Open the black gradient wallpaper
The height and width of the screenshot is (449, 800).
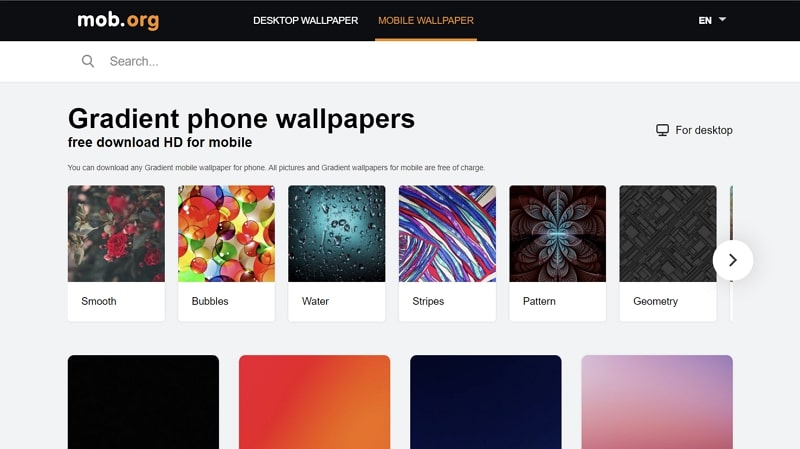point(143,402)
